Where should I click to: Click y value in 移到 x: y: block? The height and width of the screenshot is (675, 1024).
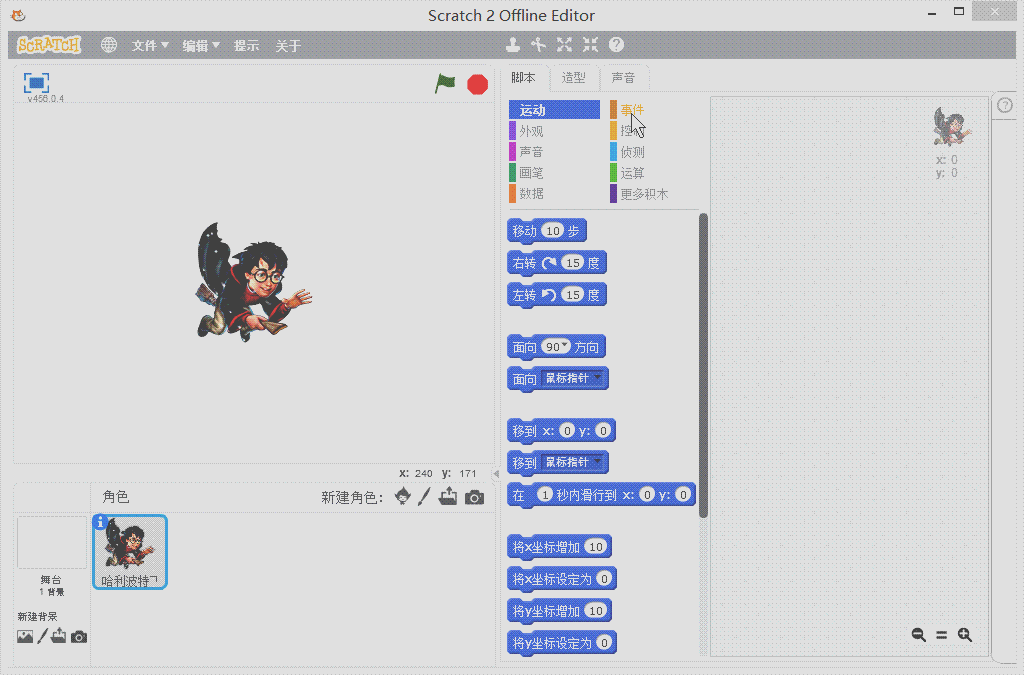pyautogui.click(x=603, y=431)
